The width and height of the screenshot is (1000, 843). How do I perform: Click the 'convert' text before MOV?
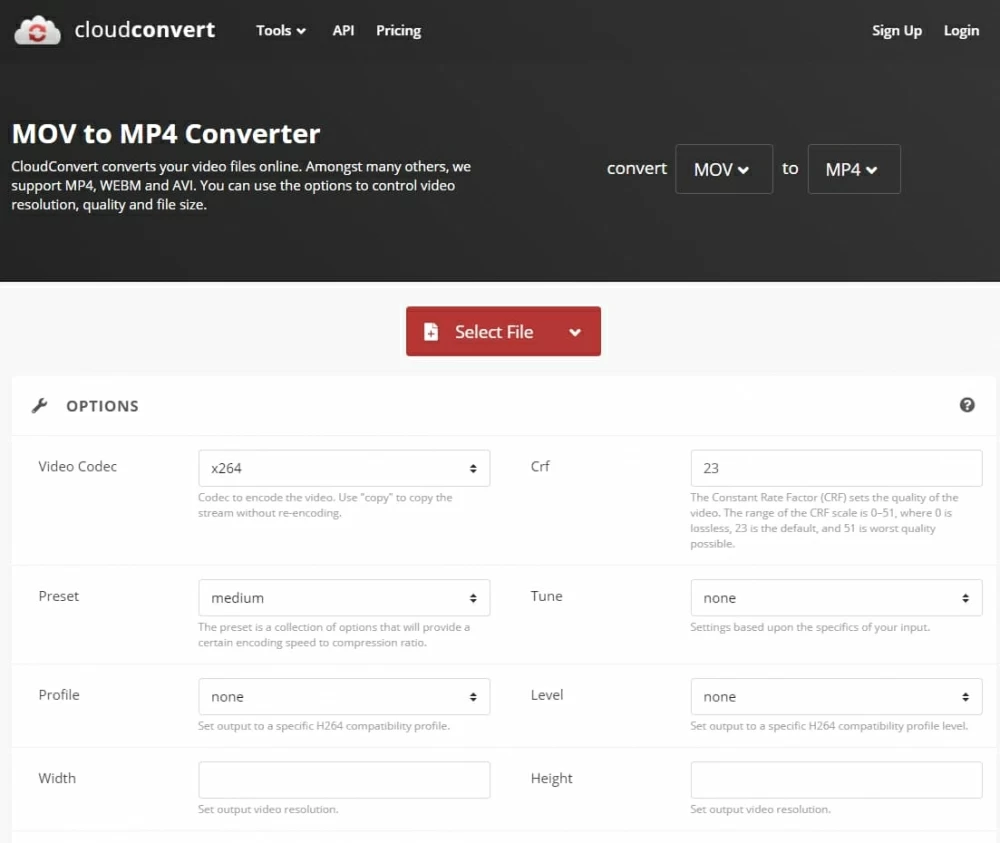click(636, 168)
